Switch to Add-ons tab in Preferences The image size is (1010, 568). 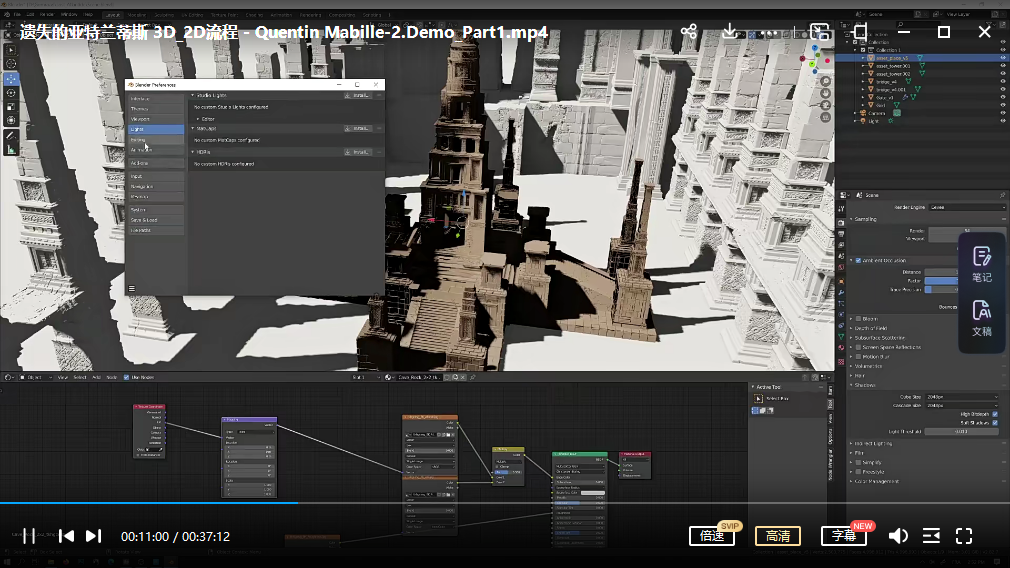point(156,163)
